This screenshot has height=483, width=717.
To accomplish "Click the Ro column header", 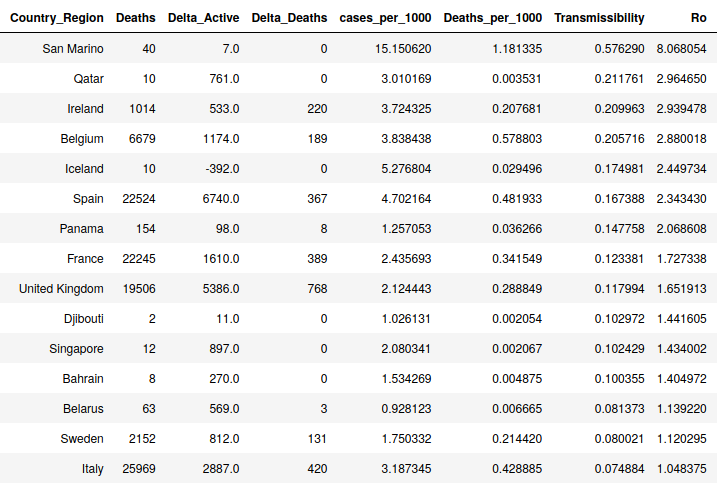I will click(x=698, y=18).
